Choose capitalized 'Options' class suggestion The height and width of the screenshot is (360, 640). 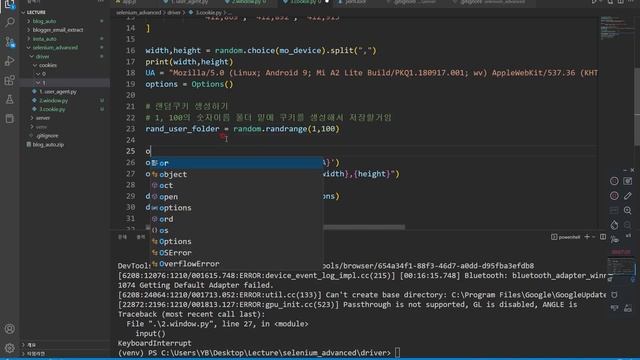tap(237, 242)
